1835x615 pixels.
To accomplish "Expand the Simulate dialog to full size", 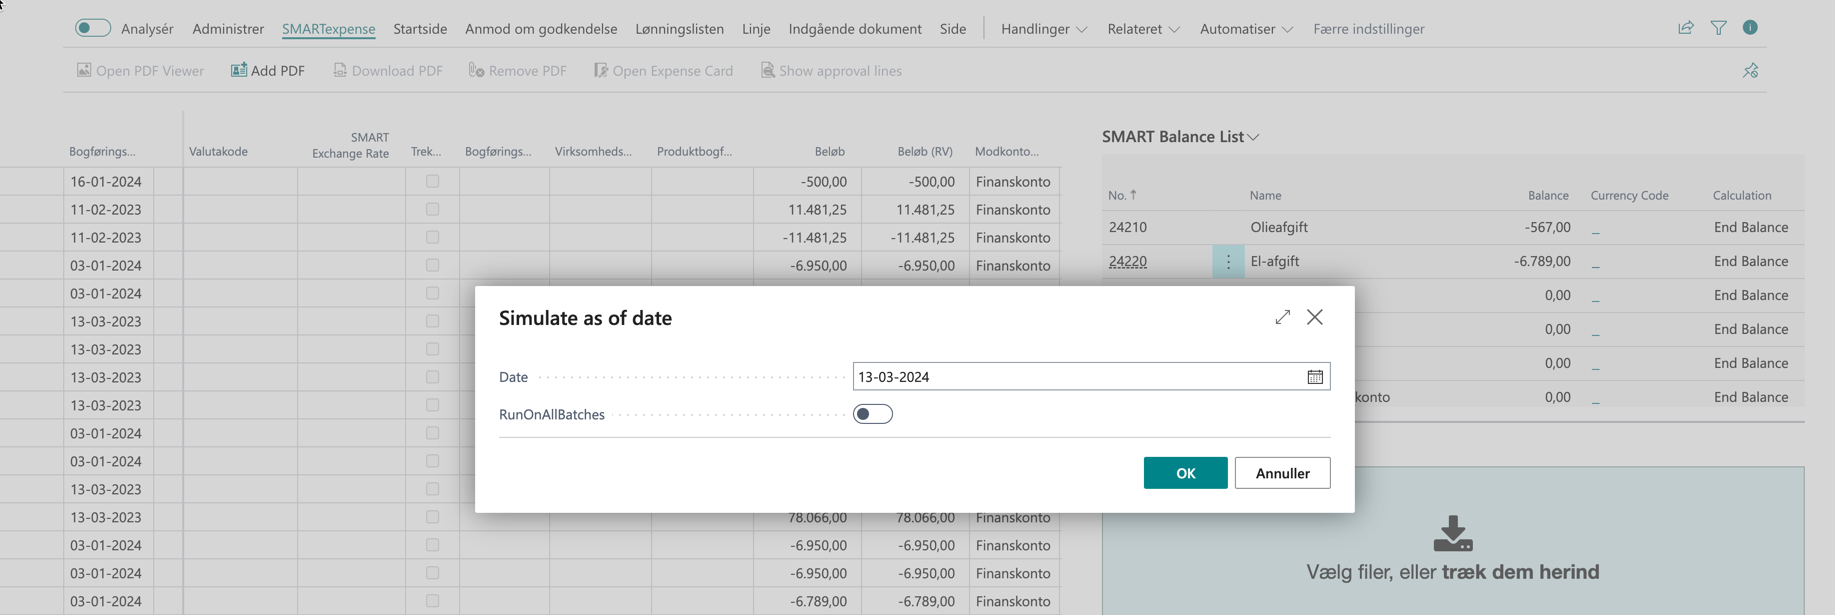I will (1282, 317).
